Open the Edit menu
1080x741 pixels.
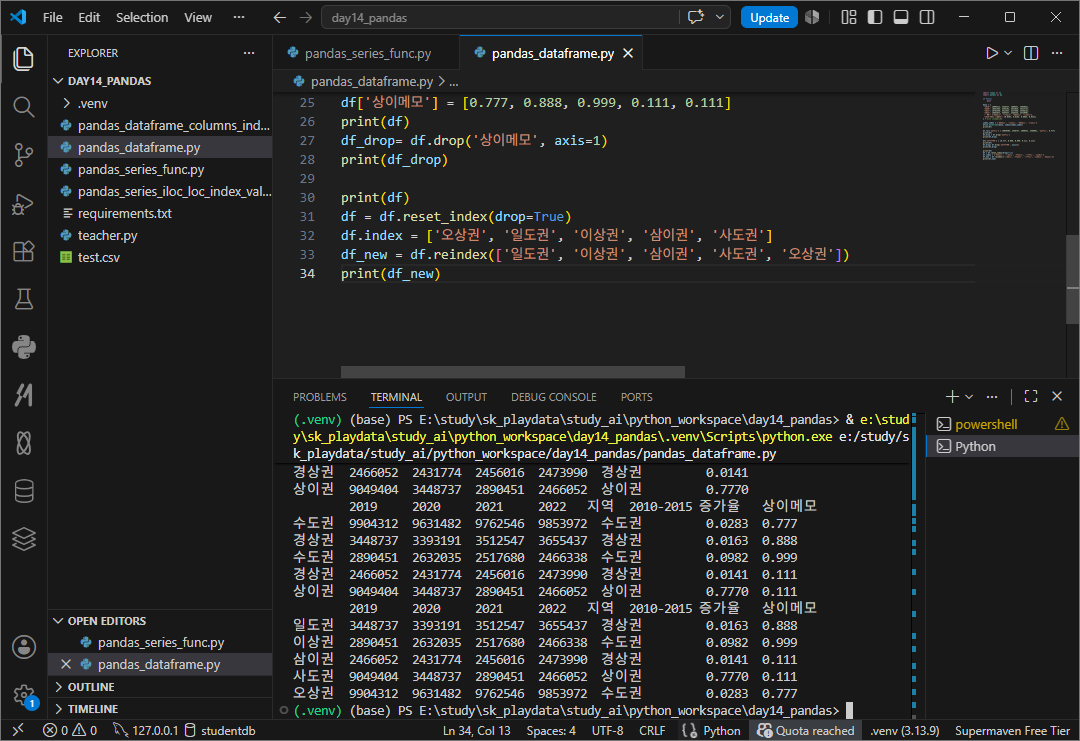[89, 17]
